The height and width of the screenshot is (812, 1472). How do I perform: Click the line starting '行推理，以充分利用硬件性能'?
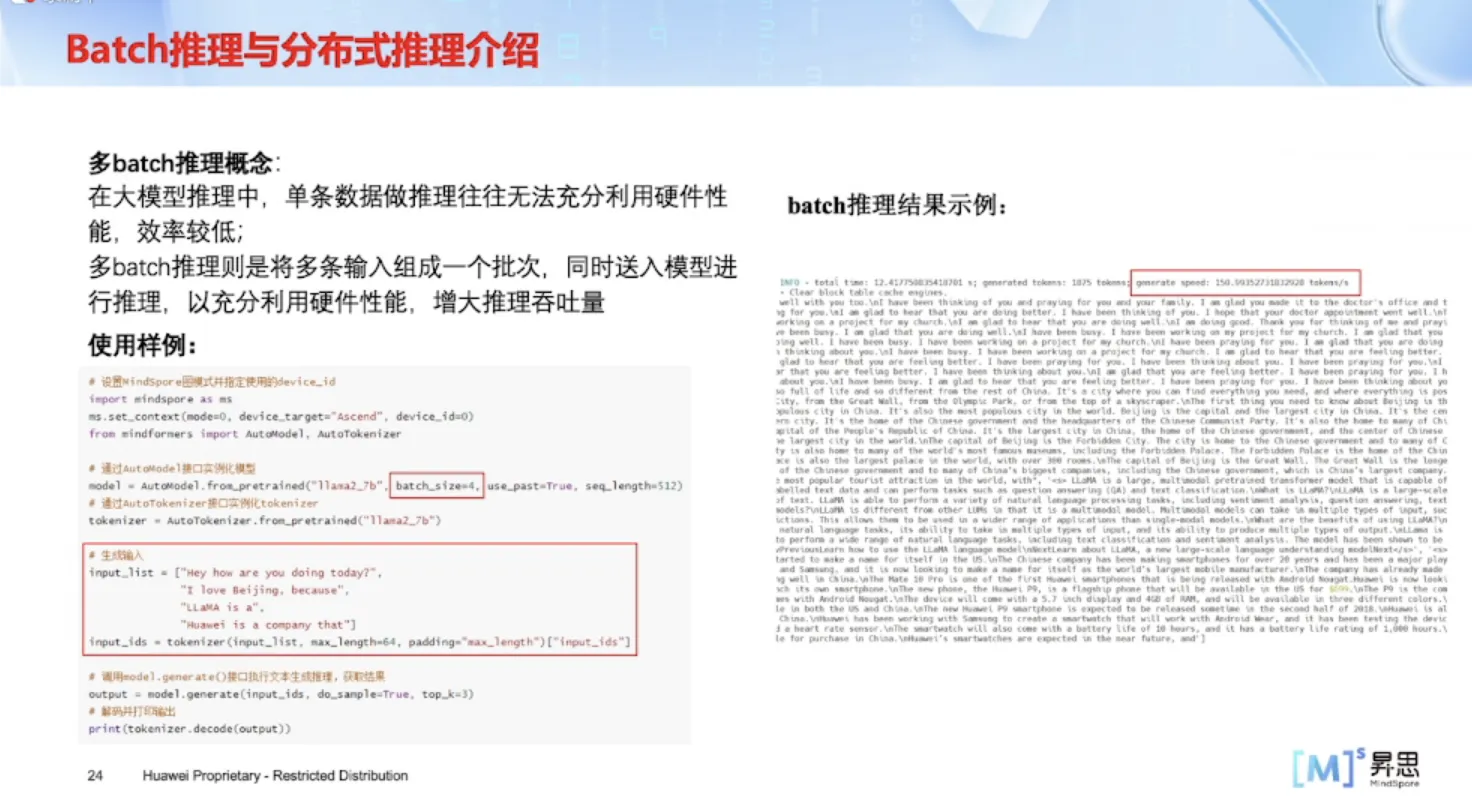(x=346, y=301)
